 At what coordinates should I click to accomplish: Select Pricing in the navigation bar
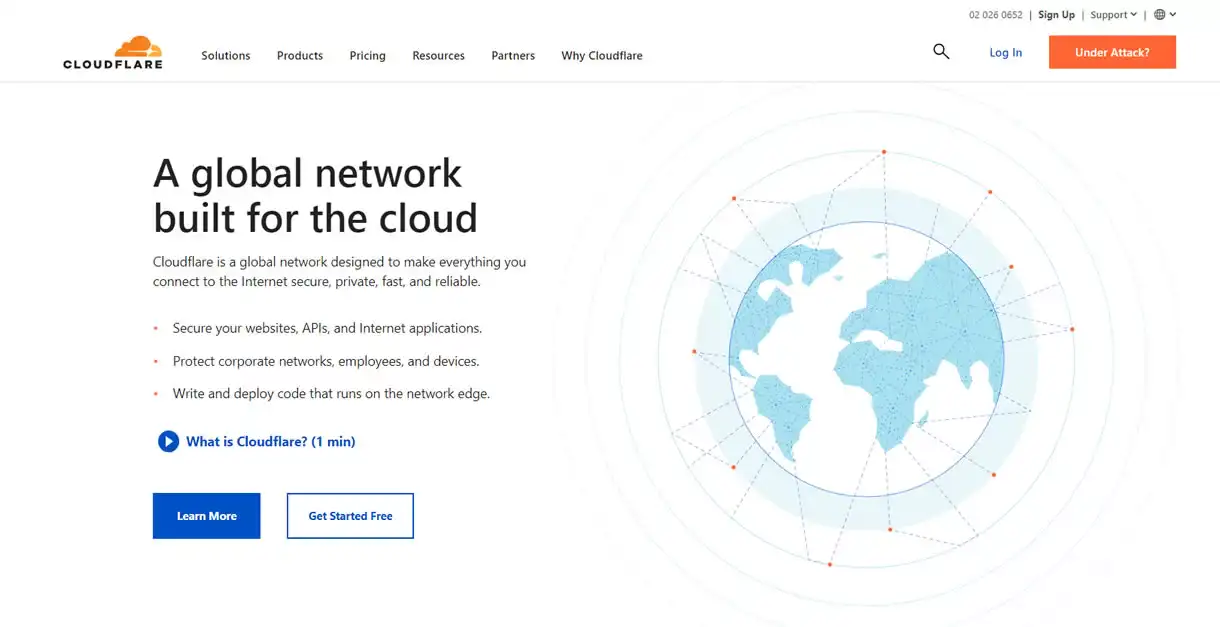click(367, 56)
